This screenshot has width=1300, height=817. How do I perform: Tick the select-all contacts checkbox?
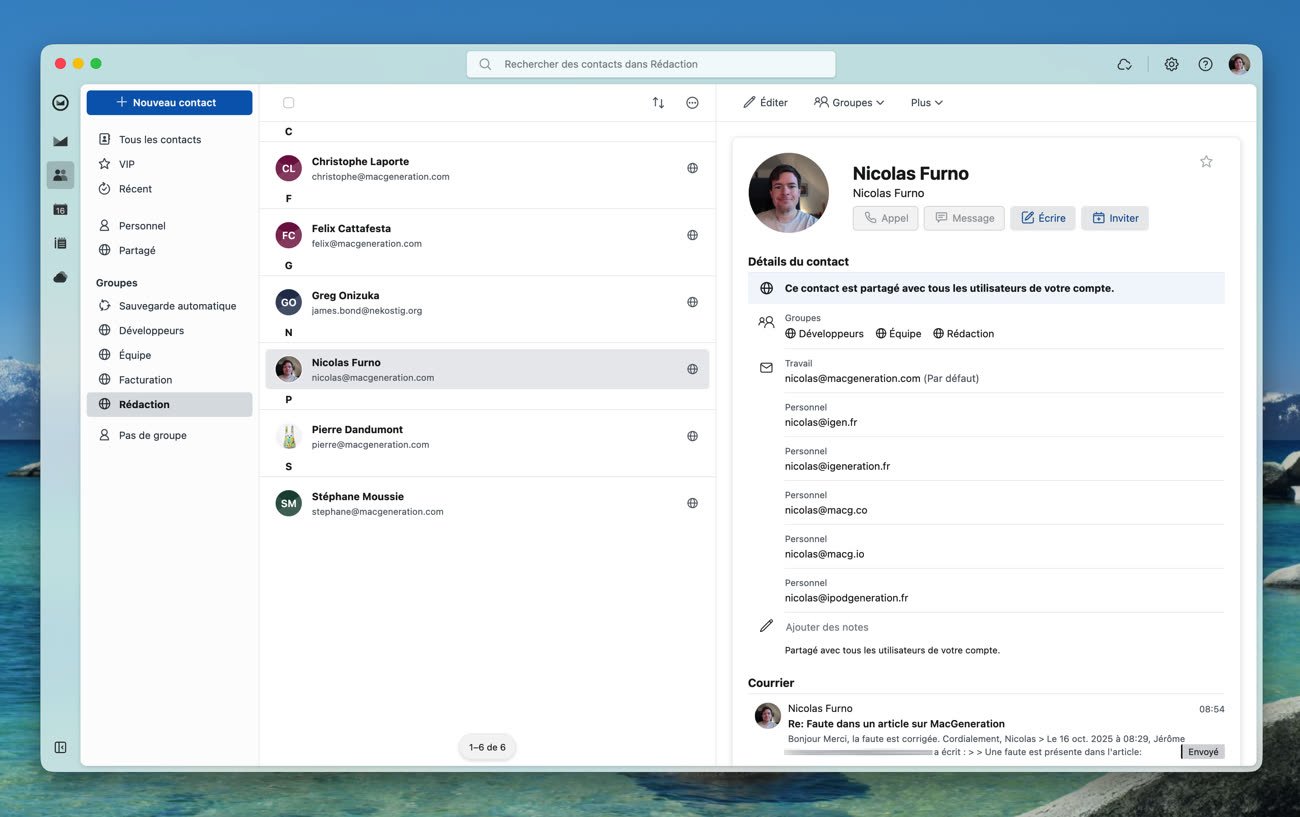(x=289, y=103)
